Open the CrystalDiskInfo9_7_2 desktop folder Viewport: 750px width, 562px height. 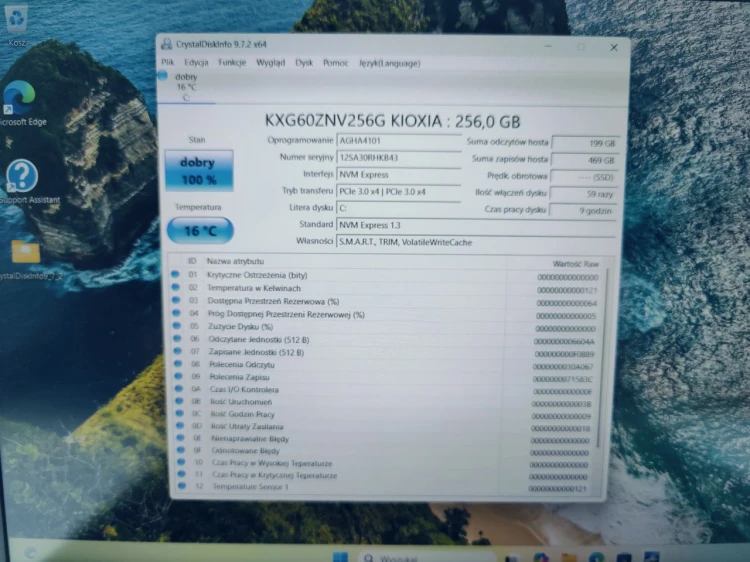tap(28, 258)
